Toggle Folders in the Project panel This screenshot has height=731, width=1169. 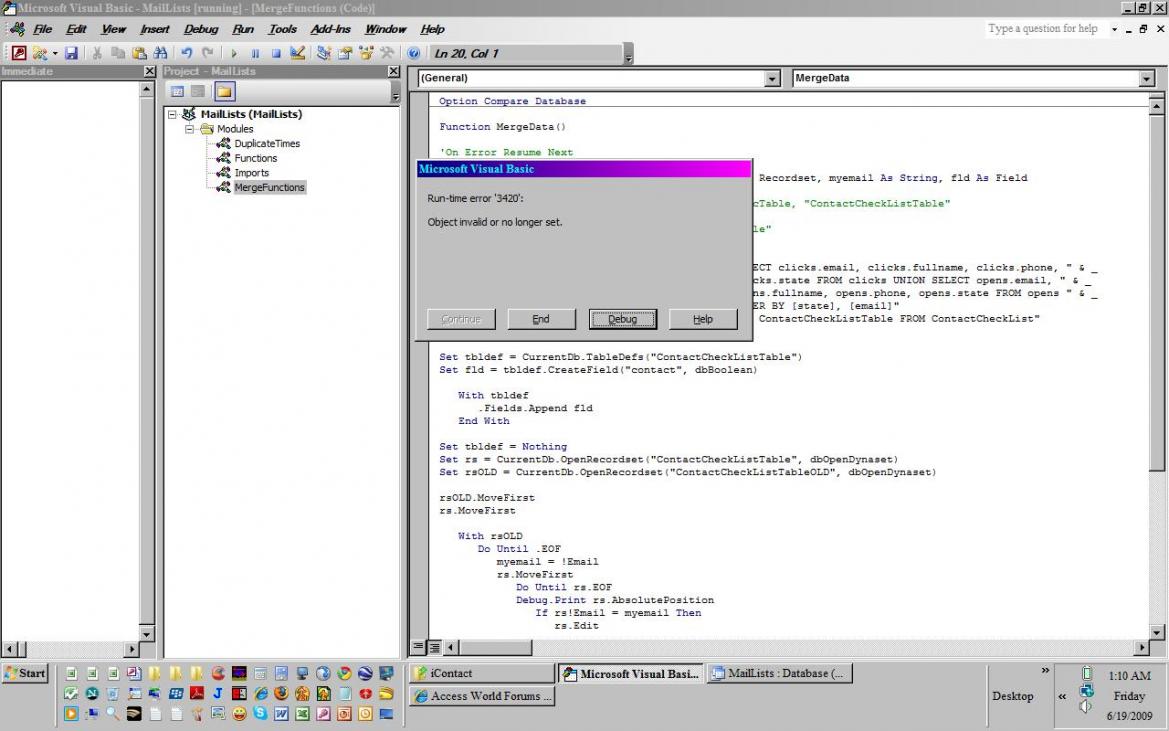pos(224,92)
